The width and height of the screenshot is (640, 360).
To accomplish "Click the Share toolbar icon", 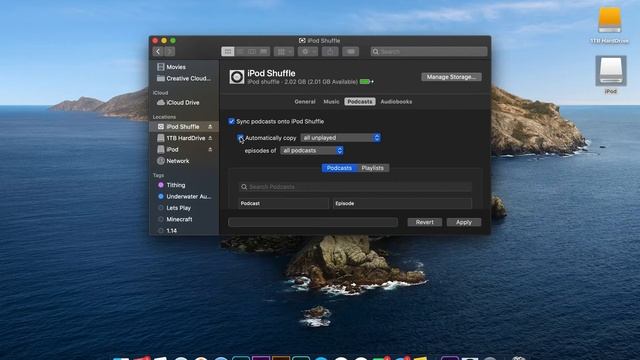I will click(330, 51).
